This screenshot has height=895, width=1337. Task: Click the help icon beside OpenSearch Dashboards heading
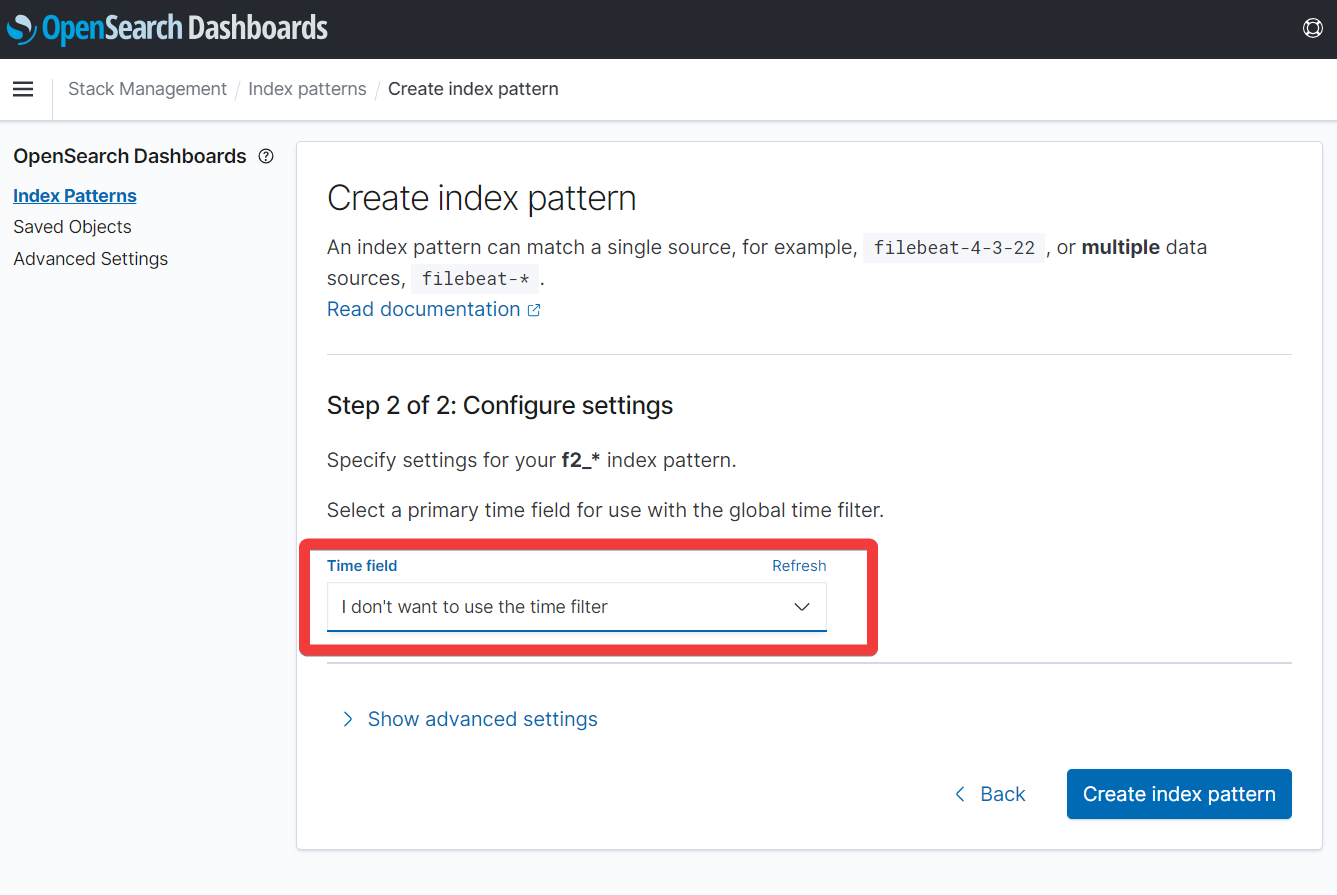[265, 156]
